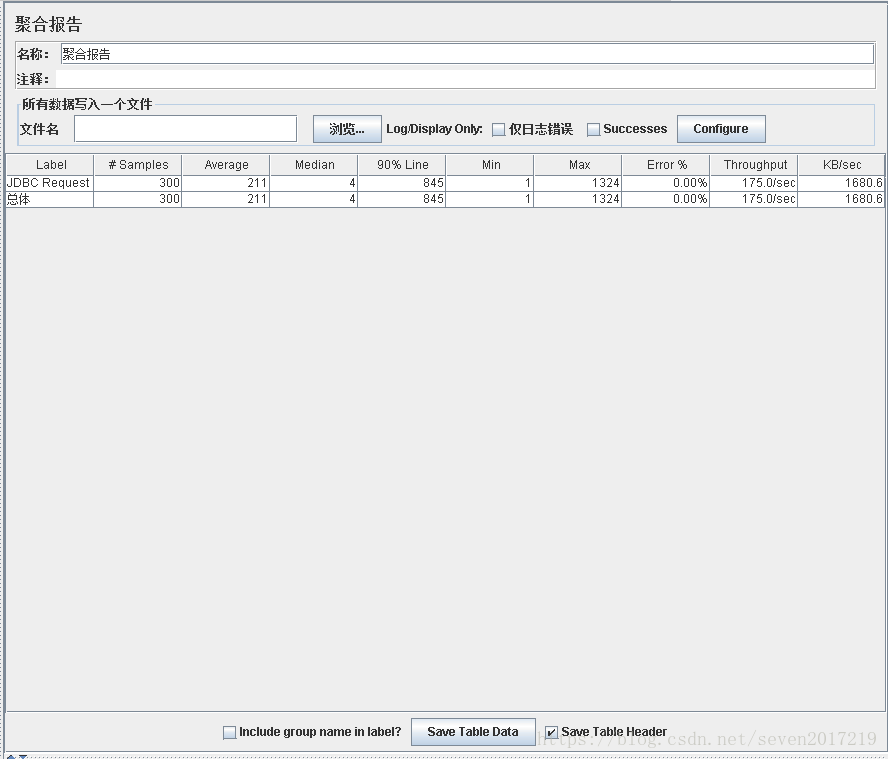Select the 总体 total row label
The width and height of the screenshot is (888, 759).
pyautogui.click(x=50, y=199)
